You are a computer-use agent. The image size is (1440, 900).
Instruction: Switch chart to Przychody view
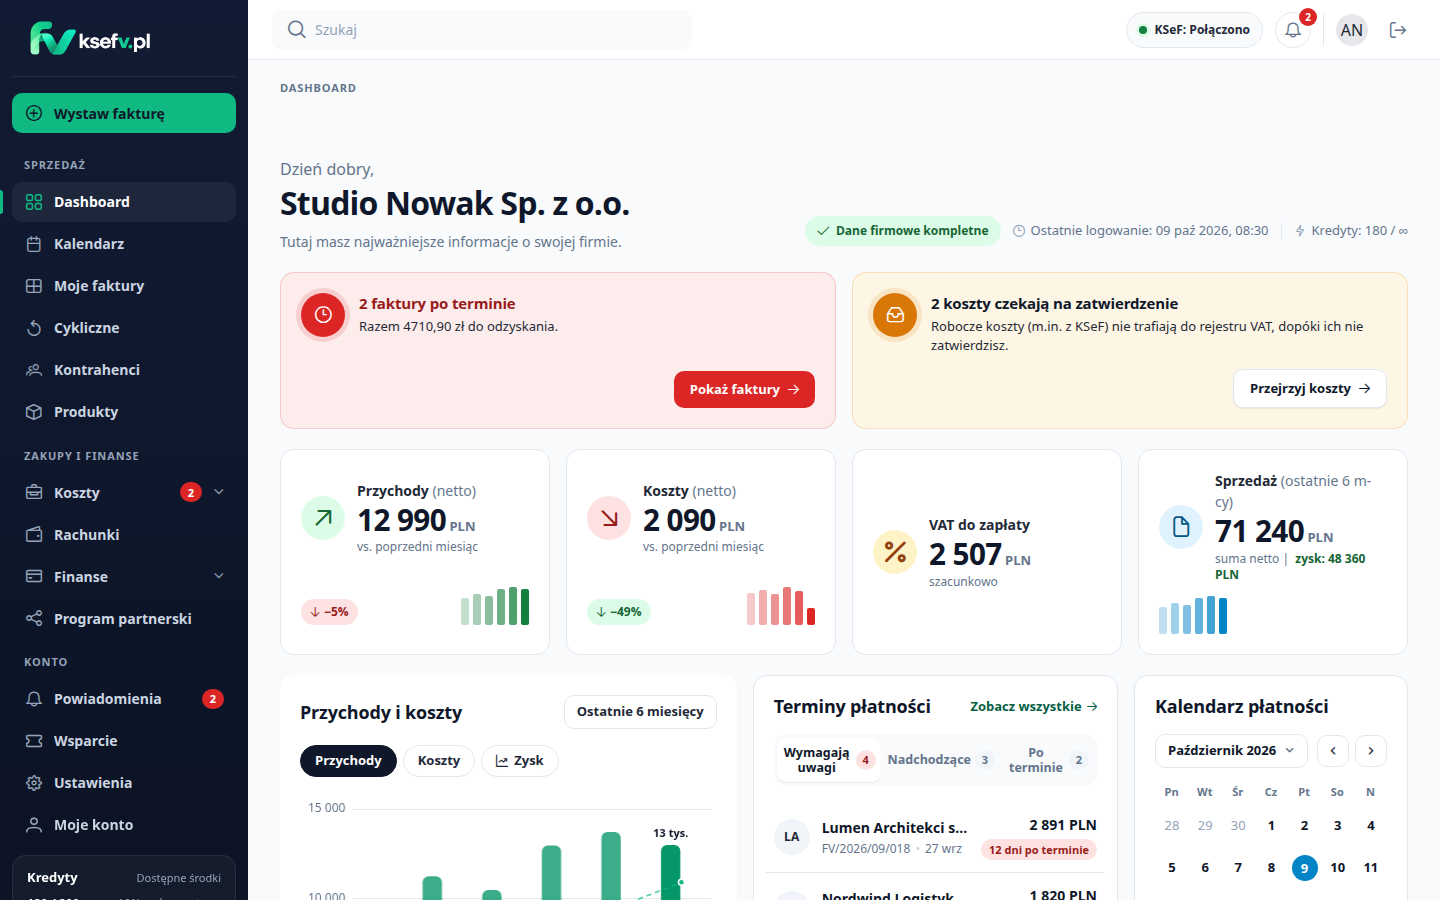(348, 761)
